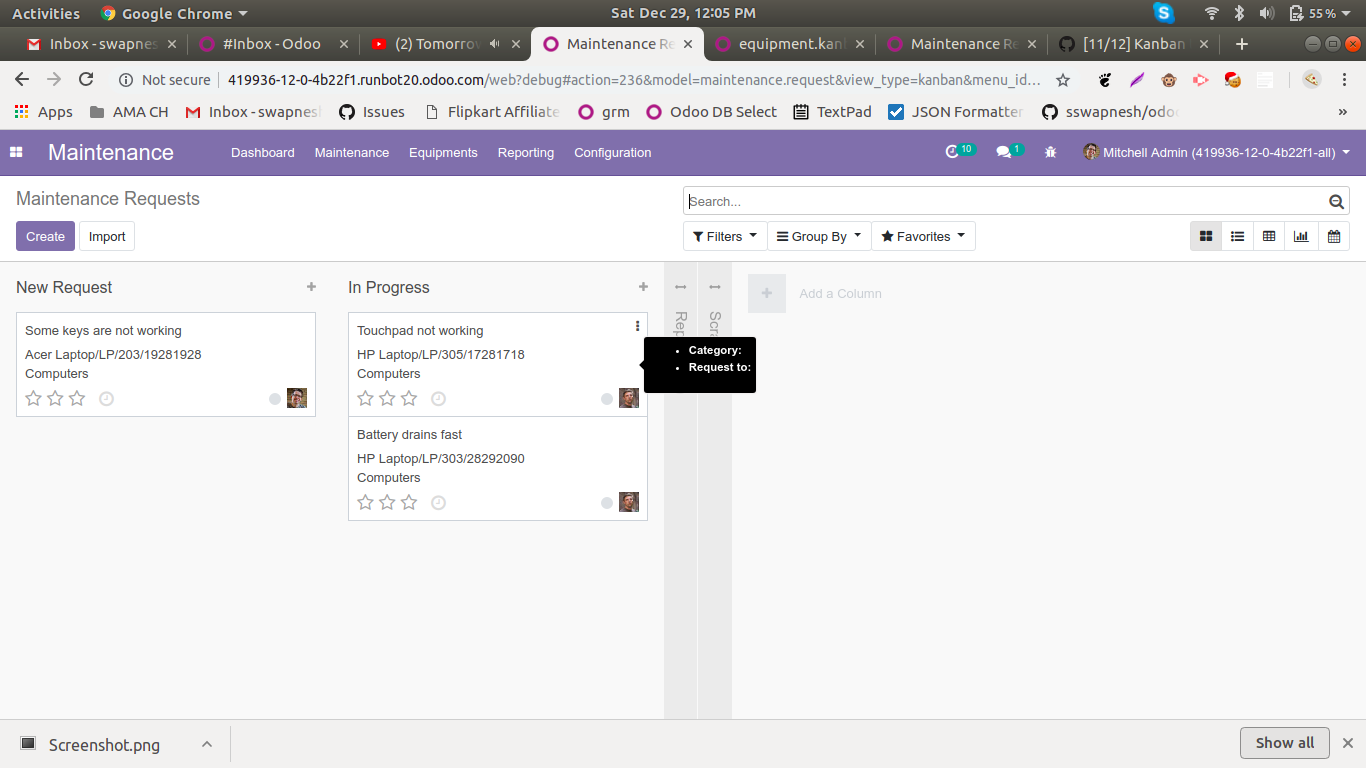
Task: Open the calendar view
Action: pyautogui.click(x=1333, y=236)
